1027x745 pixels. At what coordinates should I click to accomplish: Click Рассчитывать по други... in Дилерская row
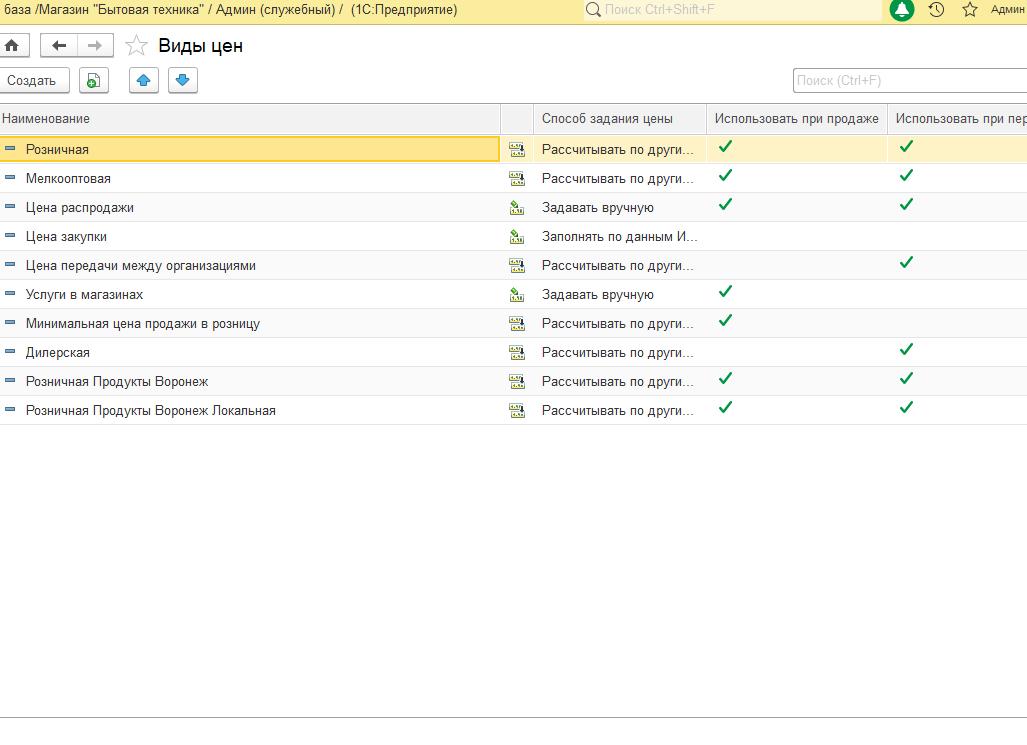[618, 353]
